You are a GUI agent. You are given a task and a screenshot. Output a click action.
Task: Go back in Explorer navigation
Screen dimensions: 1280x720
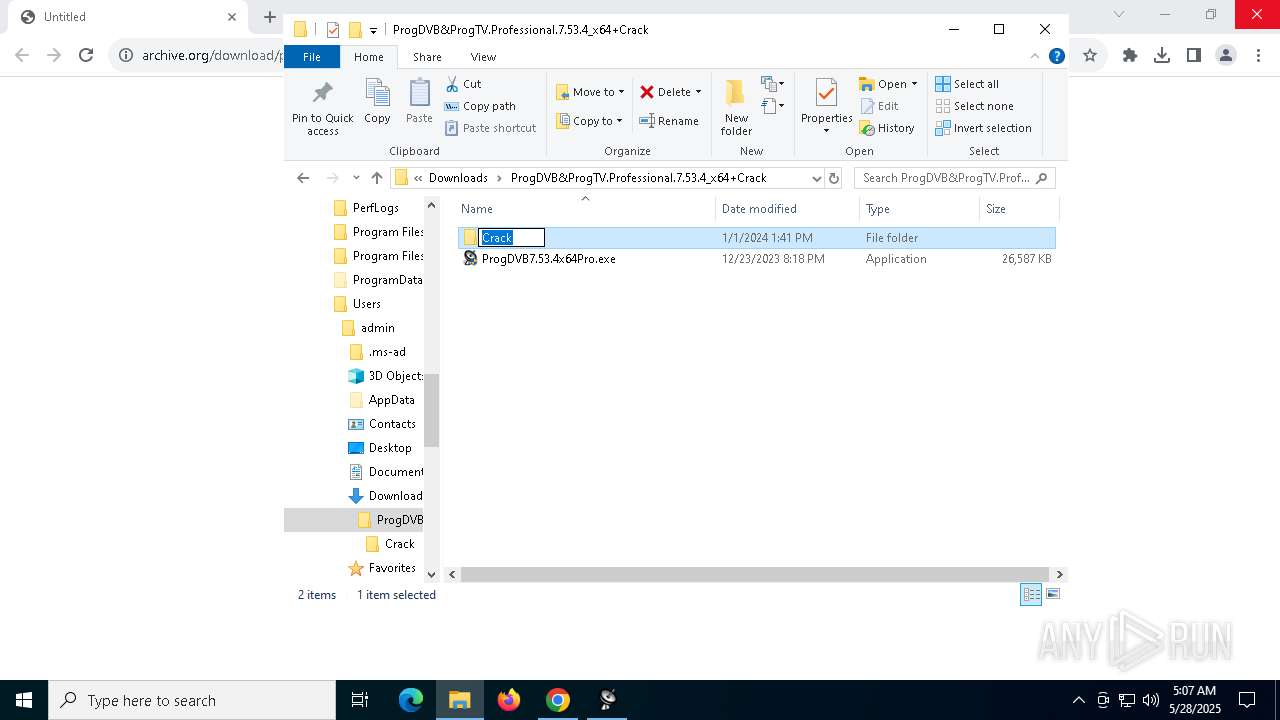303,178
